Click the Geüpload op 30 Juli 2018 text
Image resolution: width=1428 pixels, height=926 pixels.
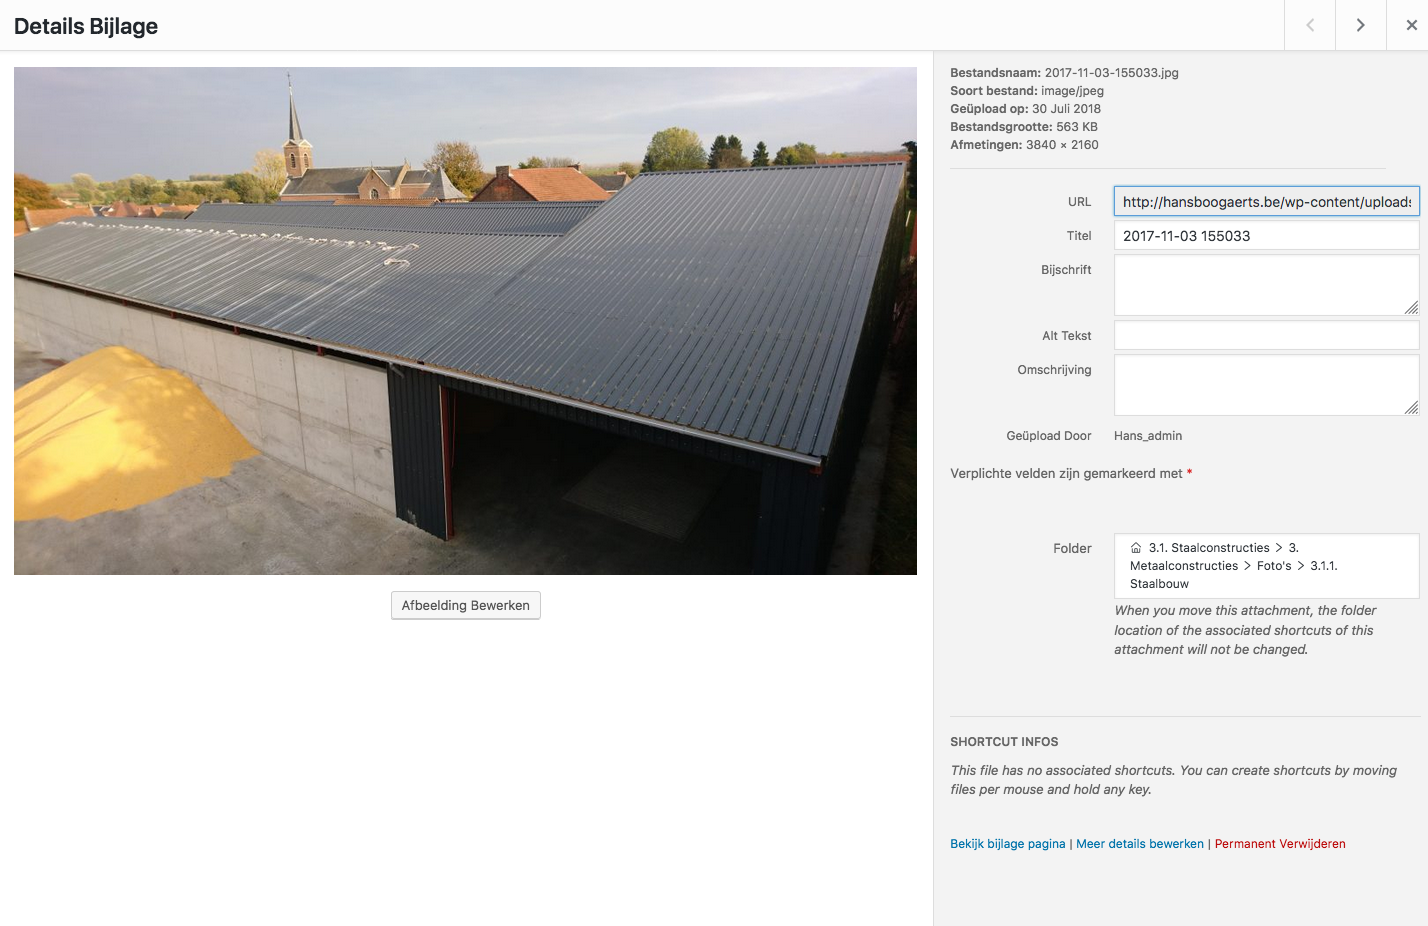click(x=1025, y=109)
